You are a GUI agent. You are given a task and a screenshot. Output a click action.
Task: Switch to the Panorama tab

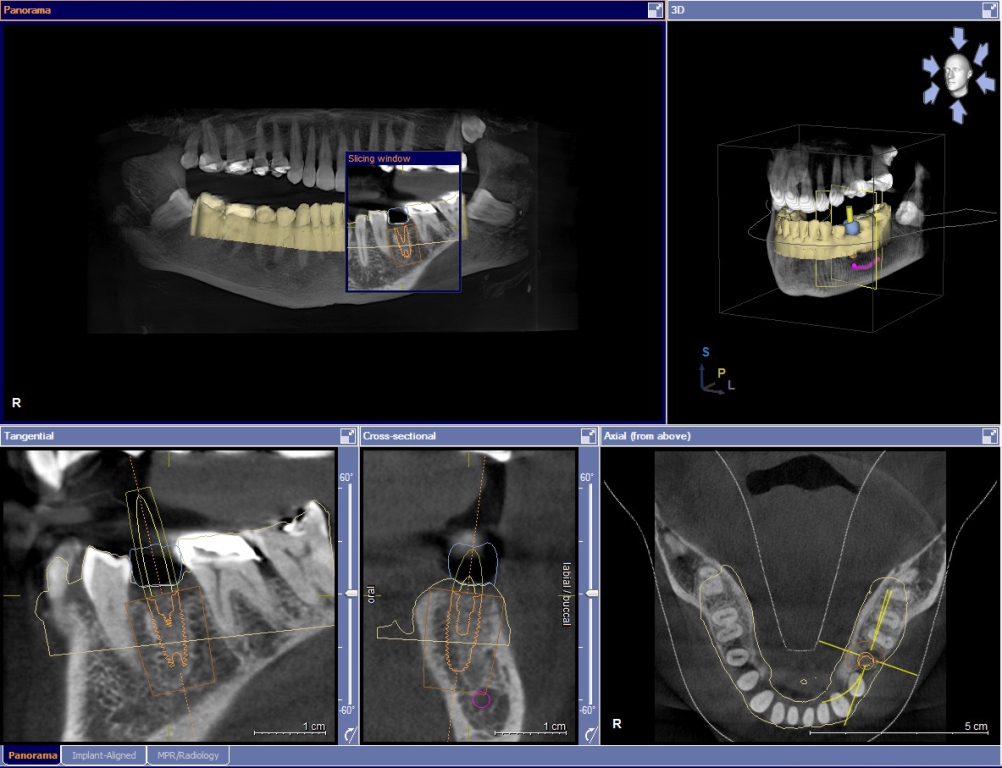[33, 755]
